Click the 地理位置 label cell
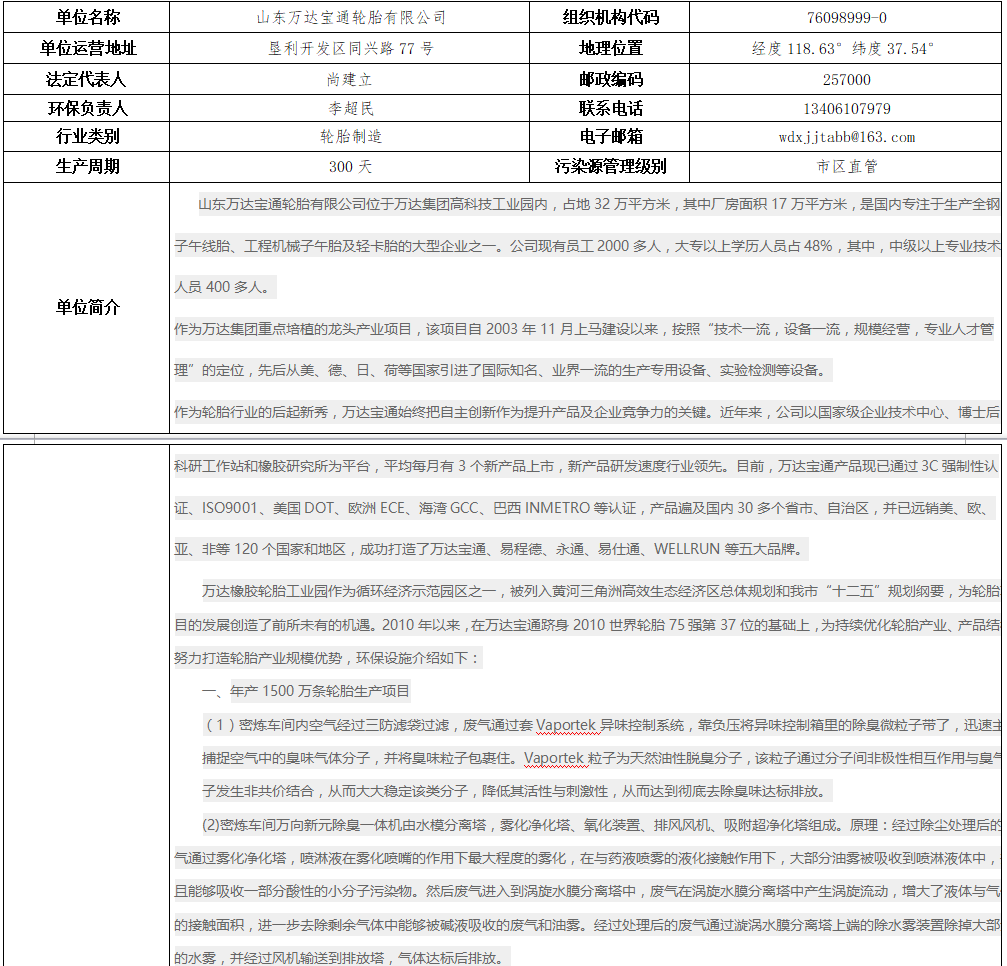This screenshot has height=966, width=1007. point(609,48)
